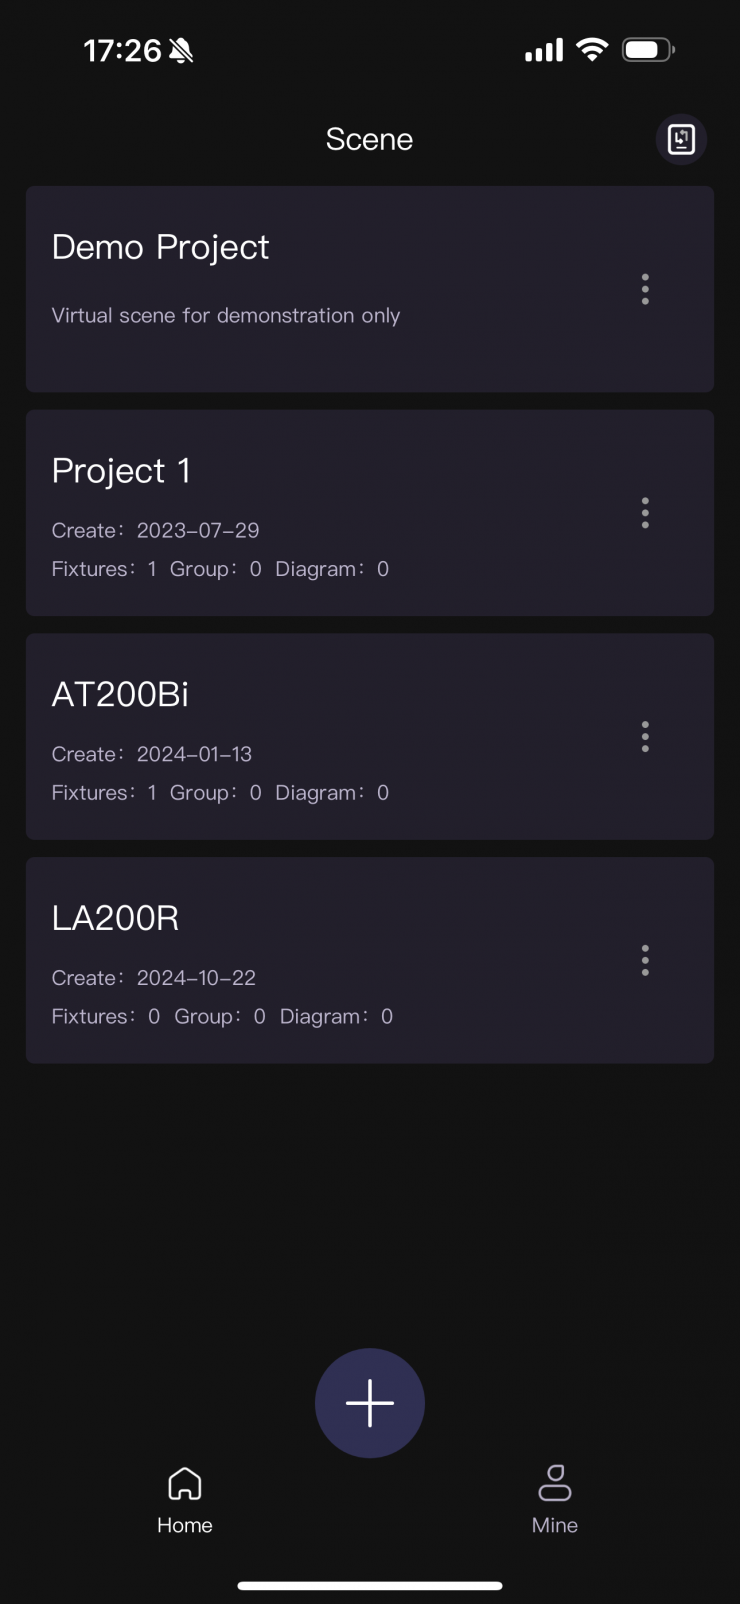Tap the home indicator bar
Viewport: 740px width, 1604px height.
(370, 1585)
